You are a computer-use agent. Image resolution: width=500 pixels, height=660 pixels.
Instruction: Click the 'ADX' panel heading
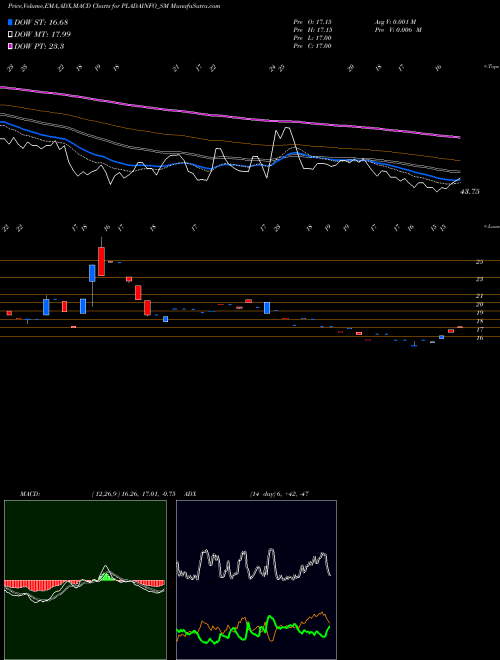[190, 494]
